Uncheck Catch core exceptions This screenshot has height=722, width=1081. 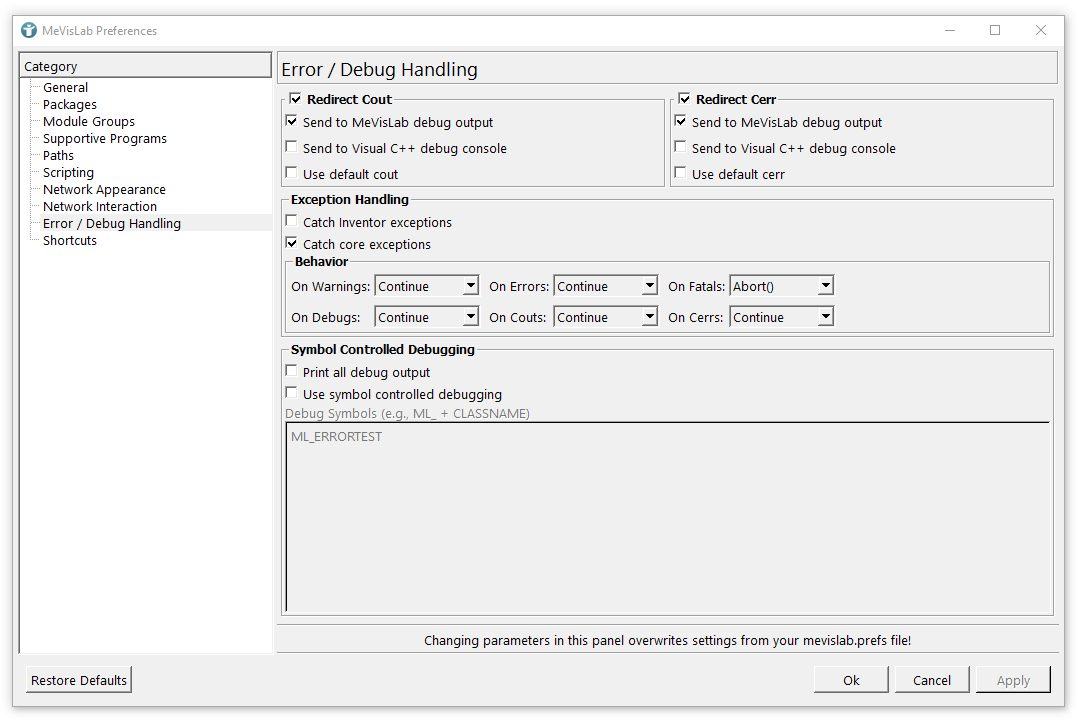pyautogui.click(x=292, y=244)
